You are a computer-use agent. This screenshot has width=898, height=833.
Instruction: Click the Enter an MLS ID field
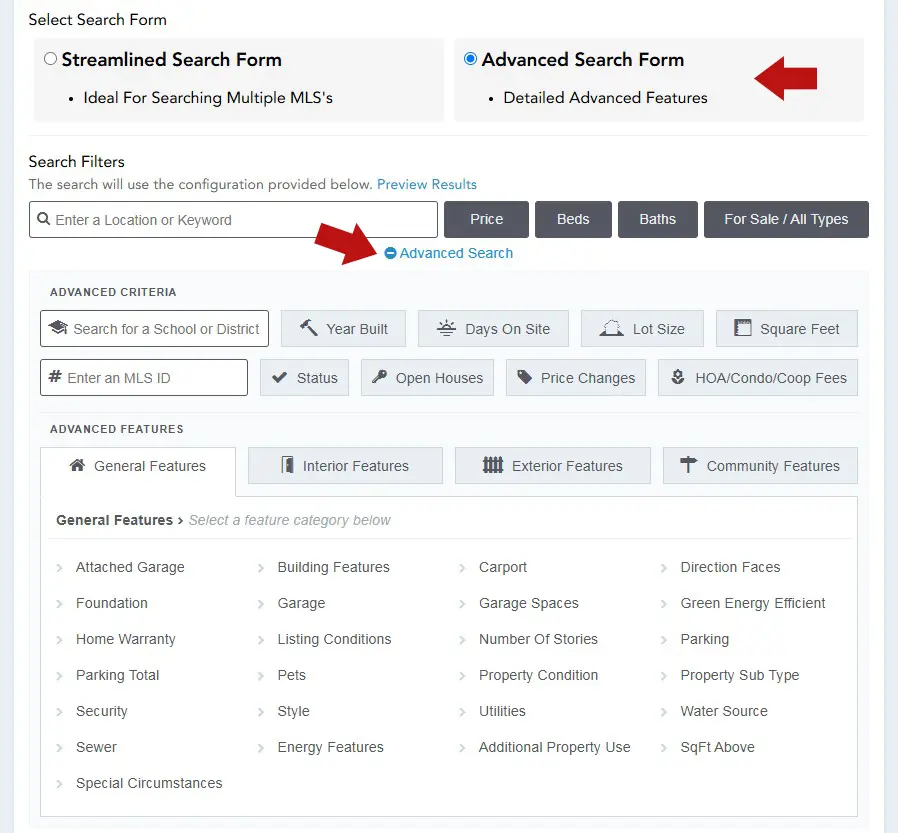[144, 377]
